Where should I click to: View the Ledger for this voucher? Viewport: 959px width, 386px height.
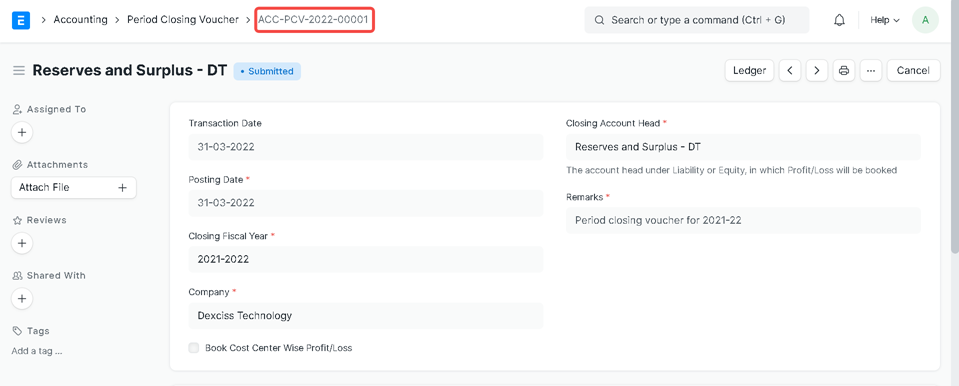749,70
